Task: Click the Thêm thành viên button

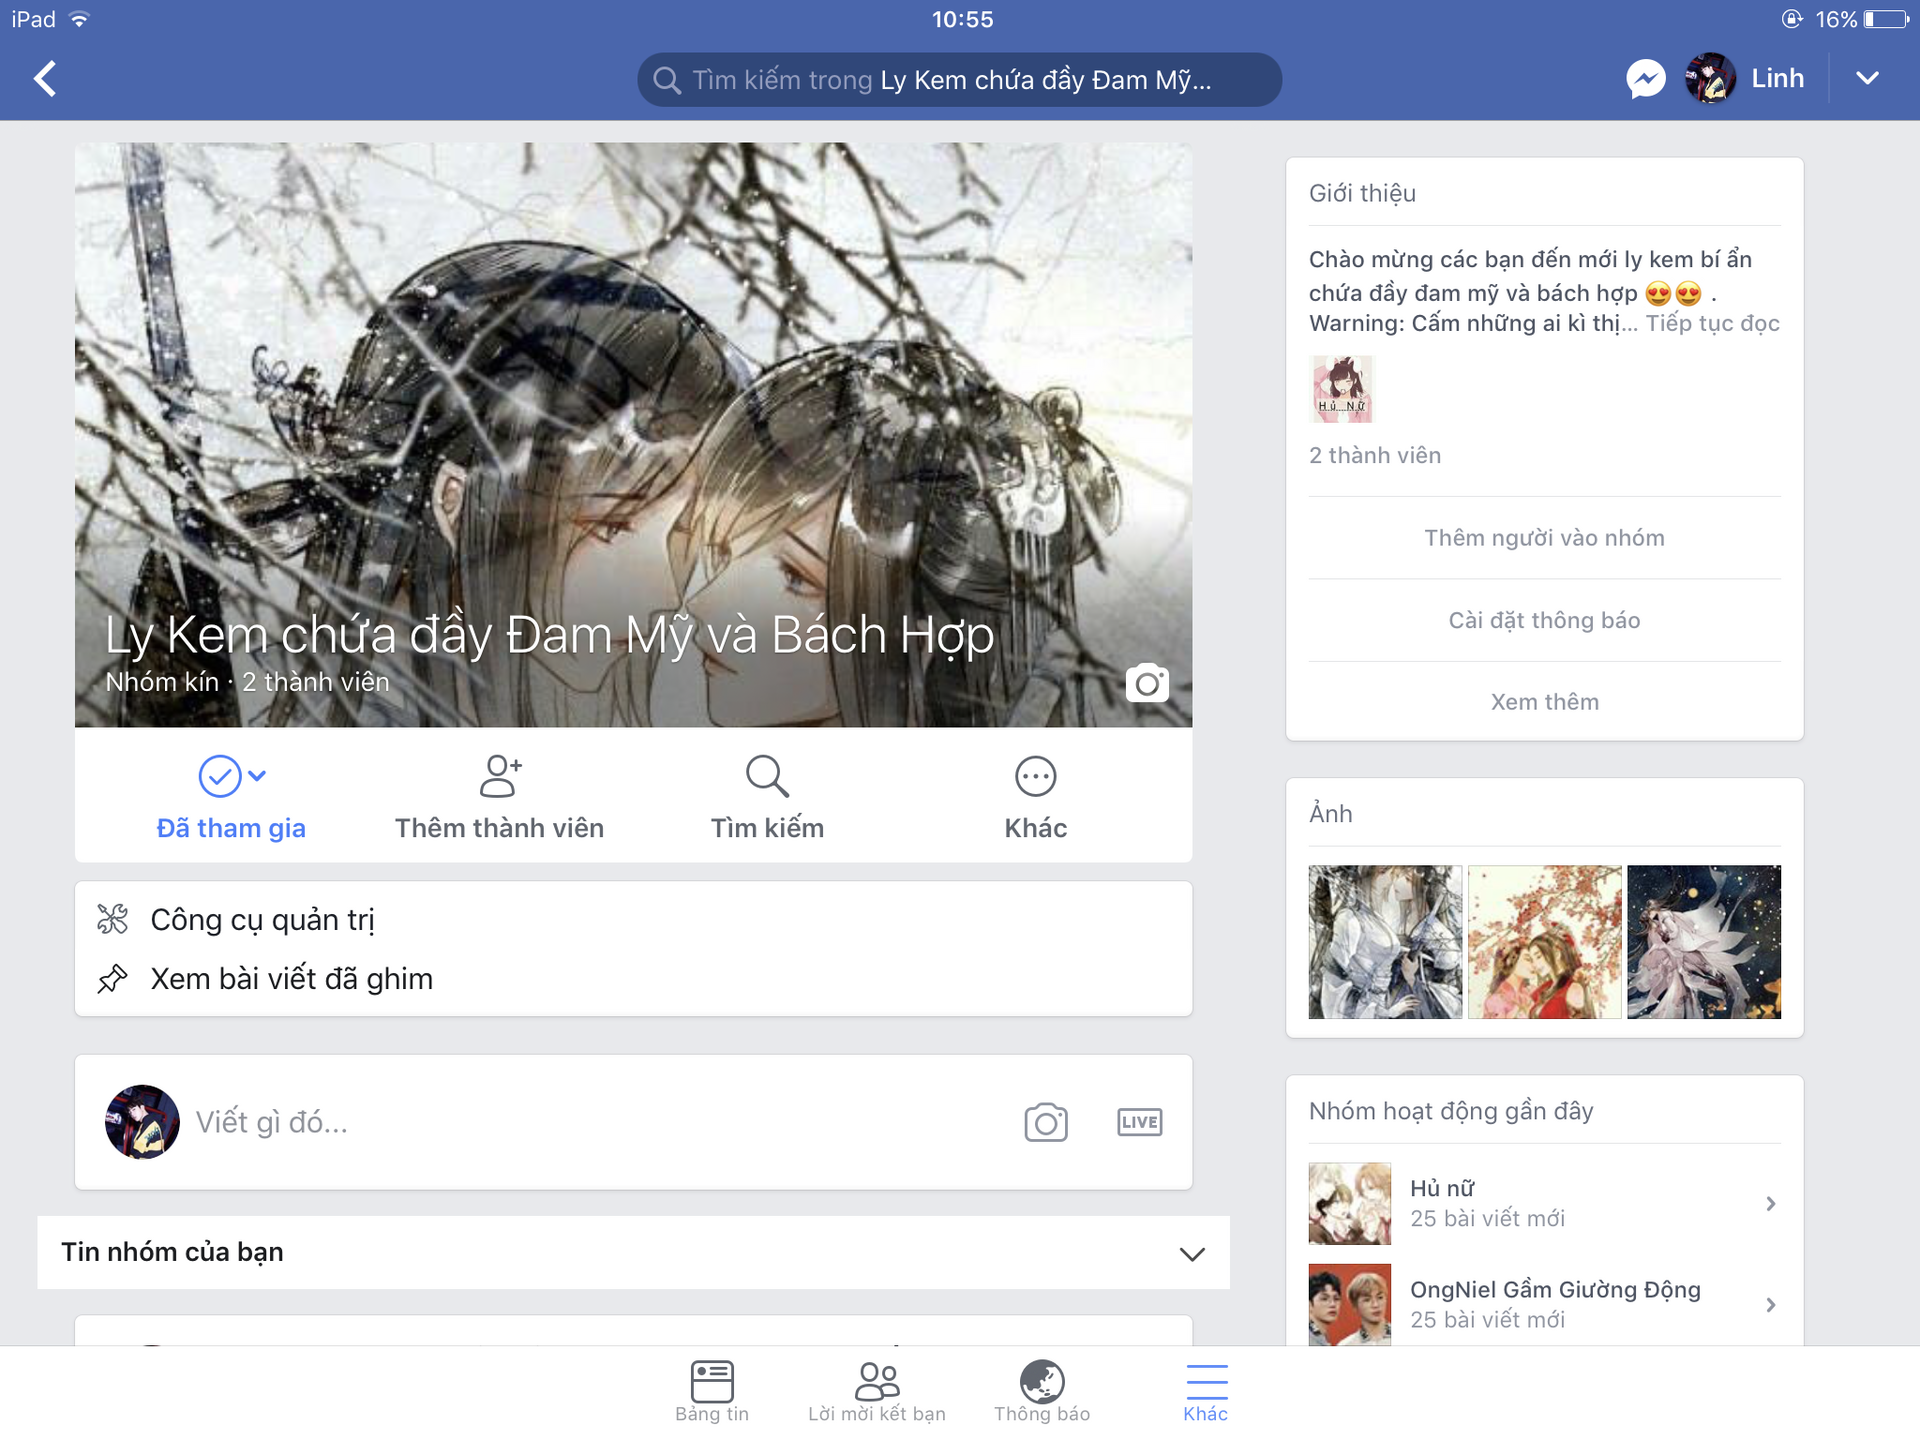Action: pos(499,797)
